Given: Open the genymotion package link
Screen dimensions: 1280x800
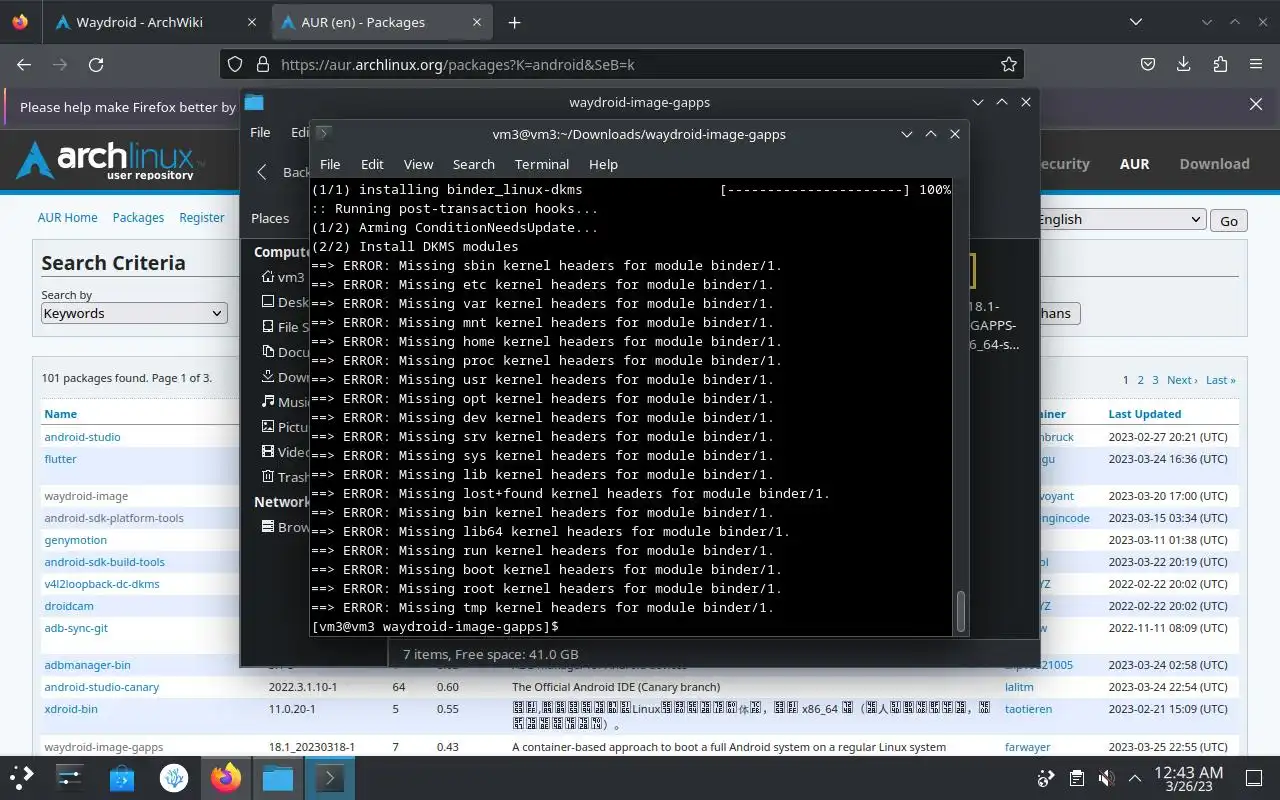Looking at the screenshot, I should coord(75,540).
